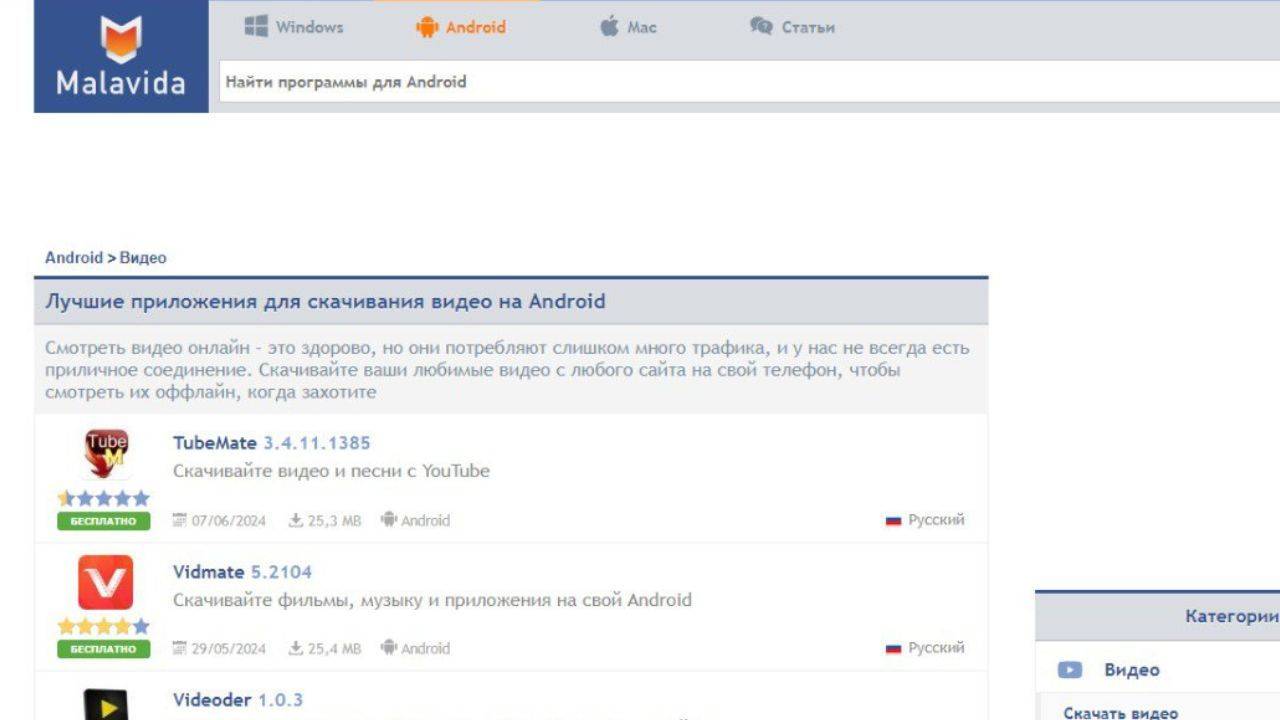Click the Windows logo icon
This screenshot has width=1280, height=720.
tap(256, 27)
